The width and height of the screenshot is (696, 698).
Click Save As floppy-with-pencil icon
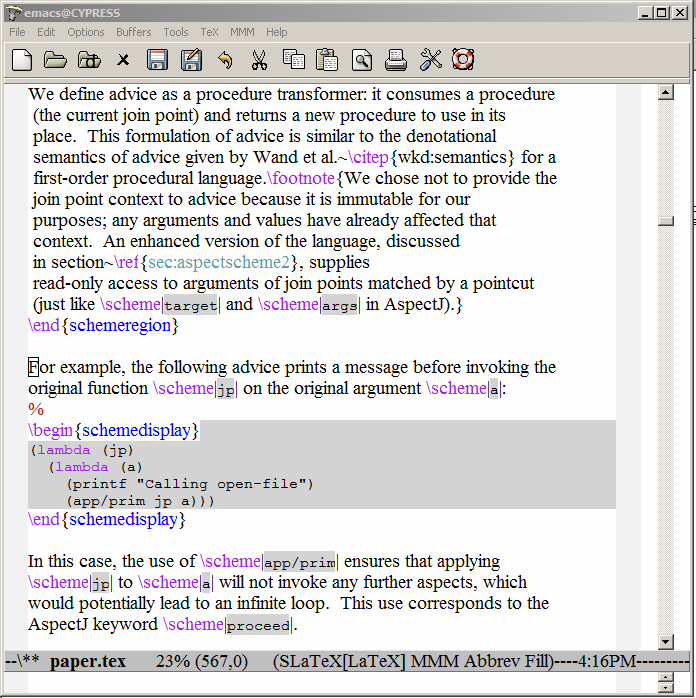191,60
